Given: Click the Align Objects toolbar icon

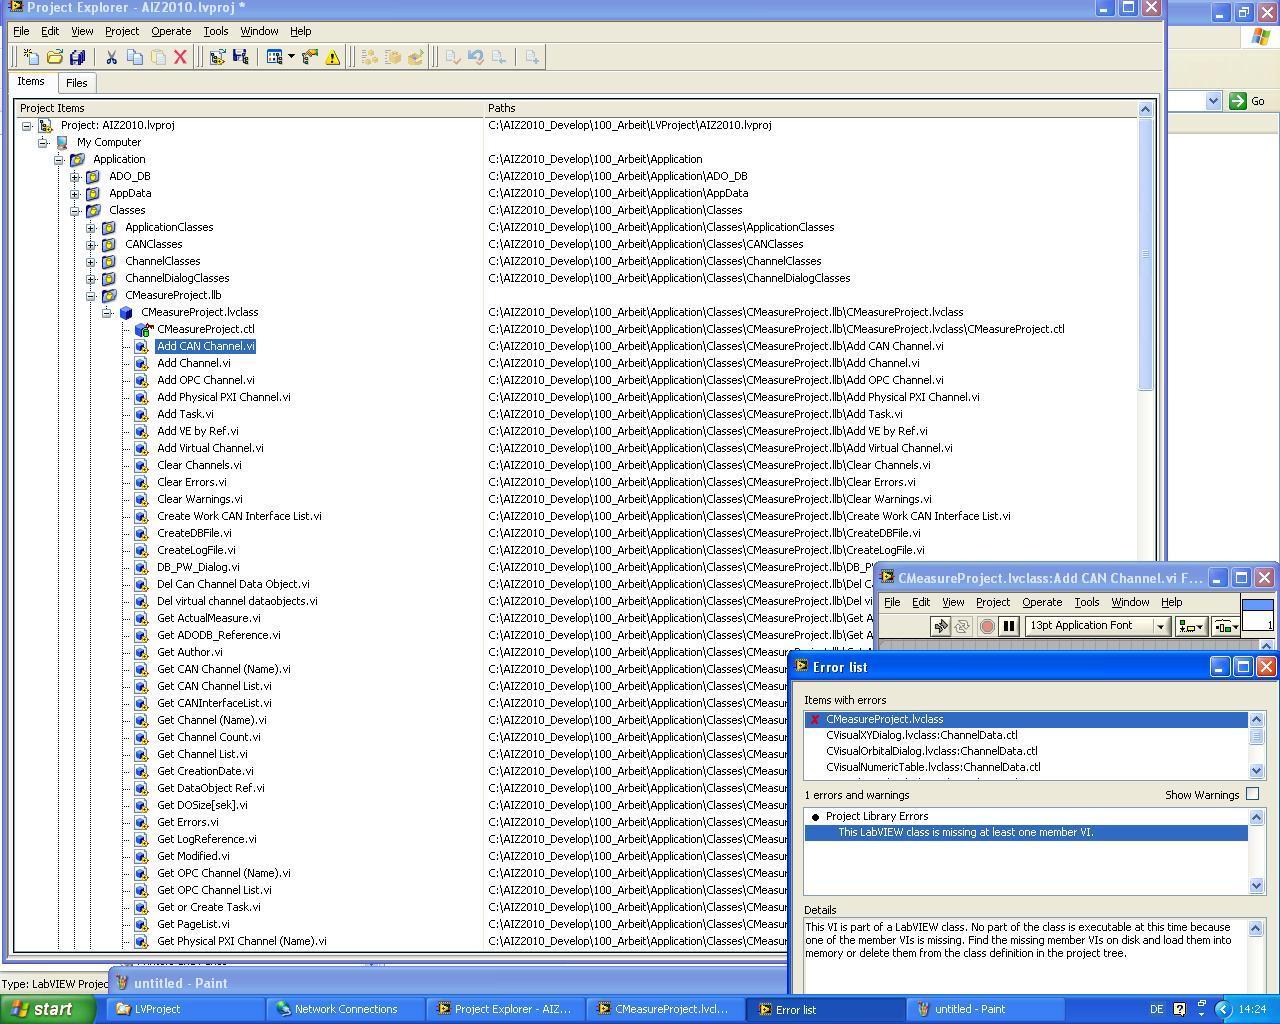Looking at the screenshot, I should (x=1190, y=626).
